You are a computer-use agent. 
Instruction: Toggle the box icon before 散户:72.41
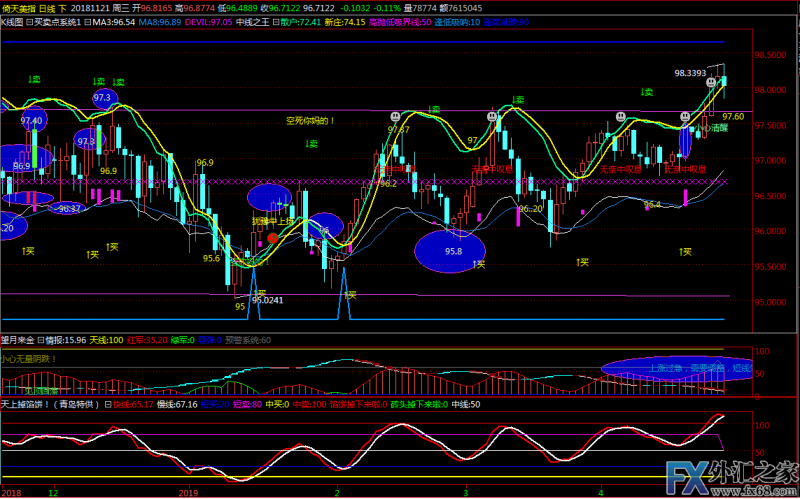276,22
